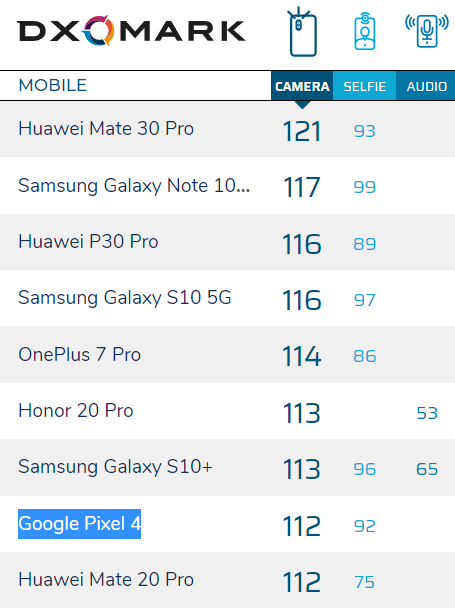Switch to the SELFIE tab
This screenshot has width=455, height=609.
[x=364, y=86]
